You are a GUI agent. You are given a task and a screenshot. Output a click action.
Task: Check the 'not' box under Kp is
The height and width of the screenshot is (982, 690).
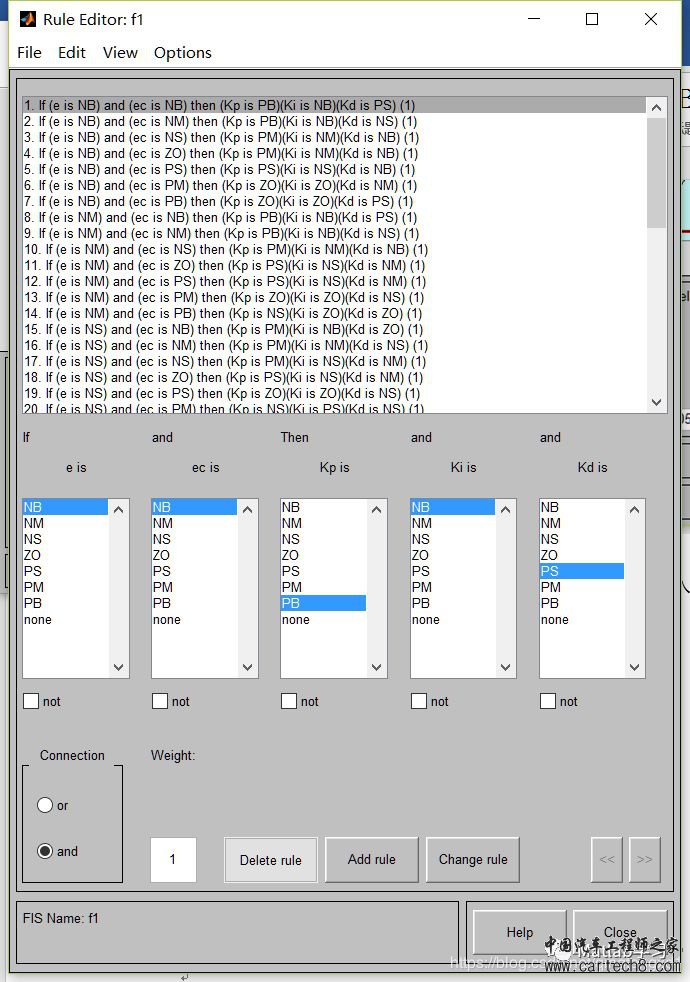coord(289,701)
